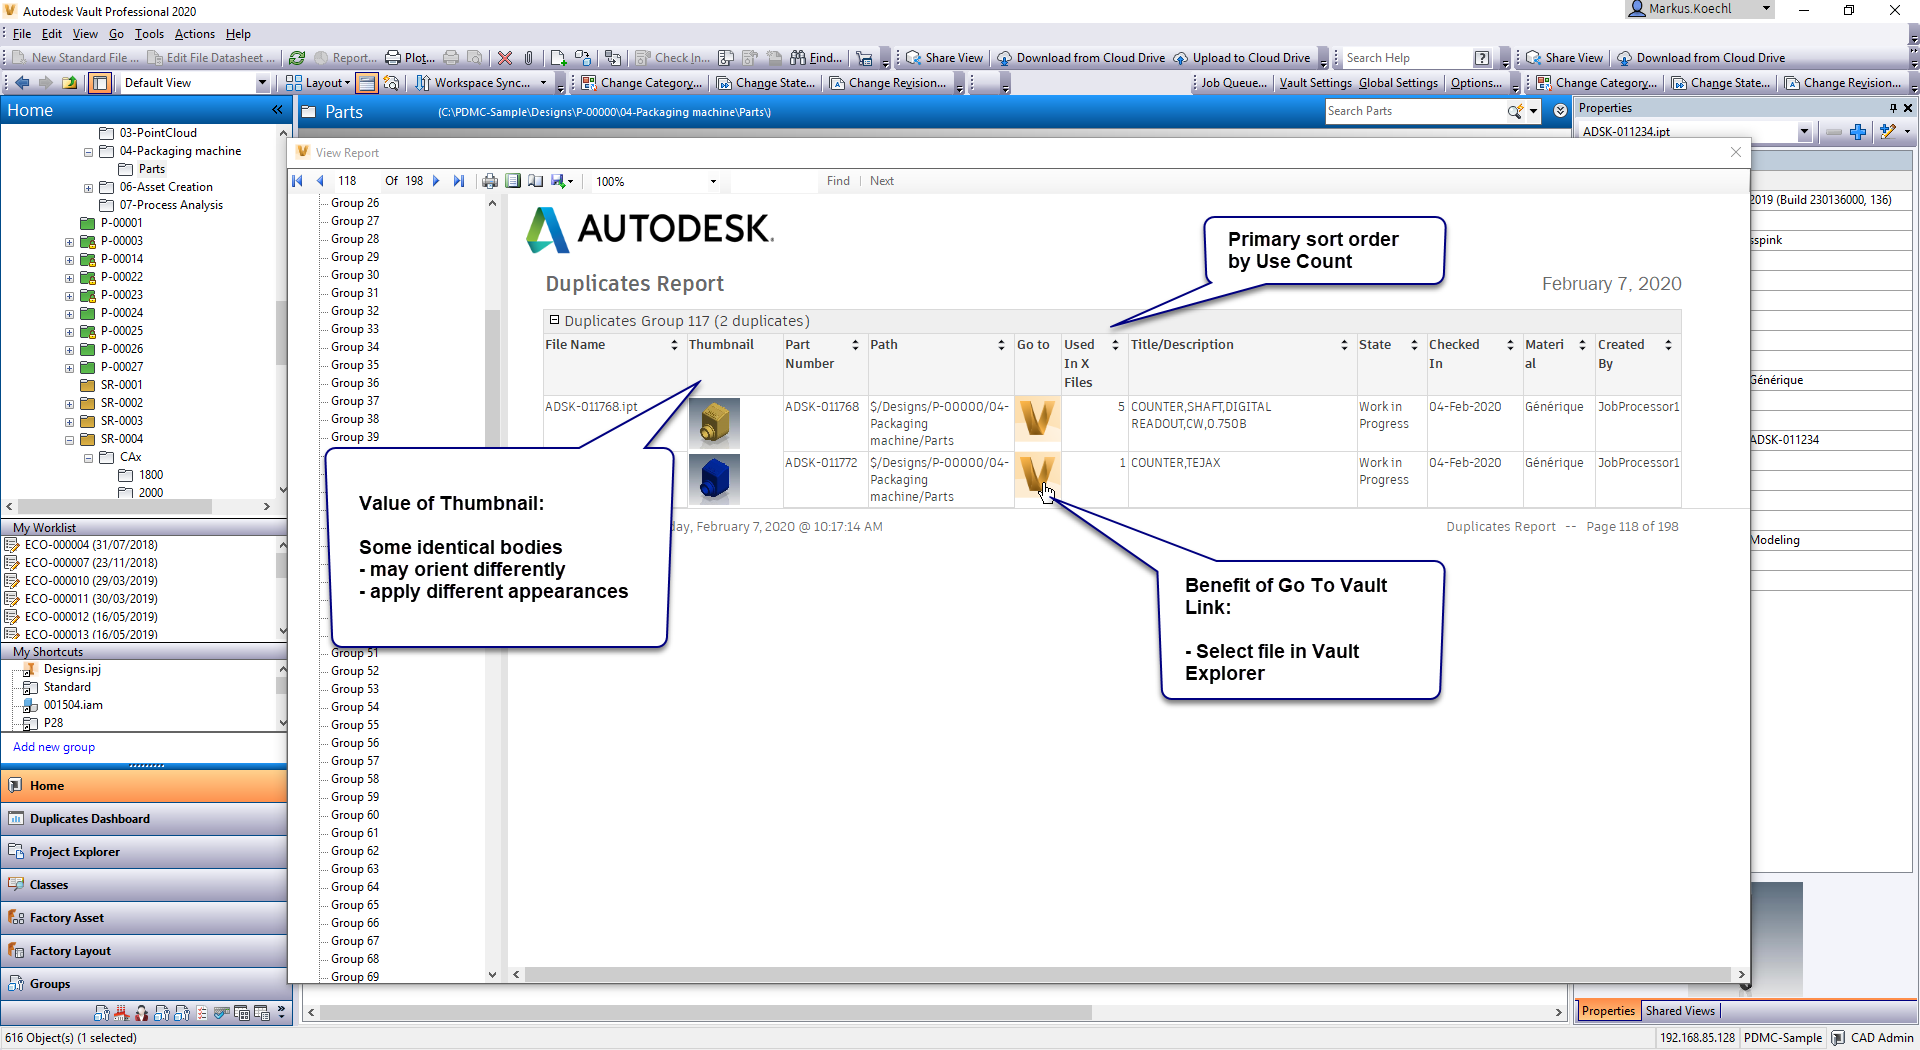Sort the report by Used In X Files
This screenshot has width=1920, height=1050.
click(x=1115, y=345)
